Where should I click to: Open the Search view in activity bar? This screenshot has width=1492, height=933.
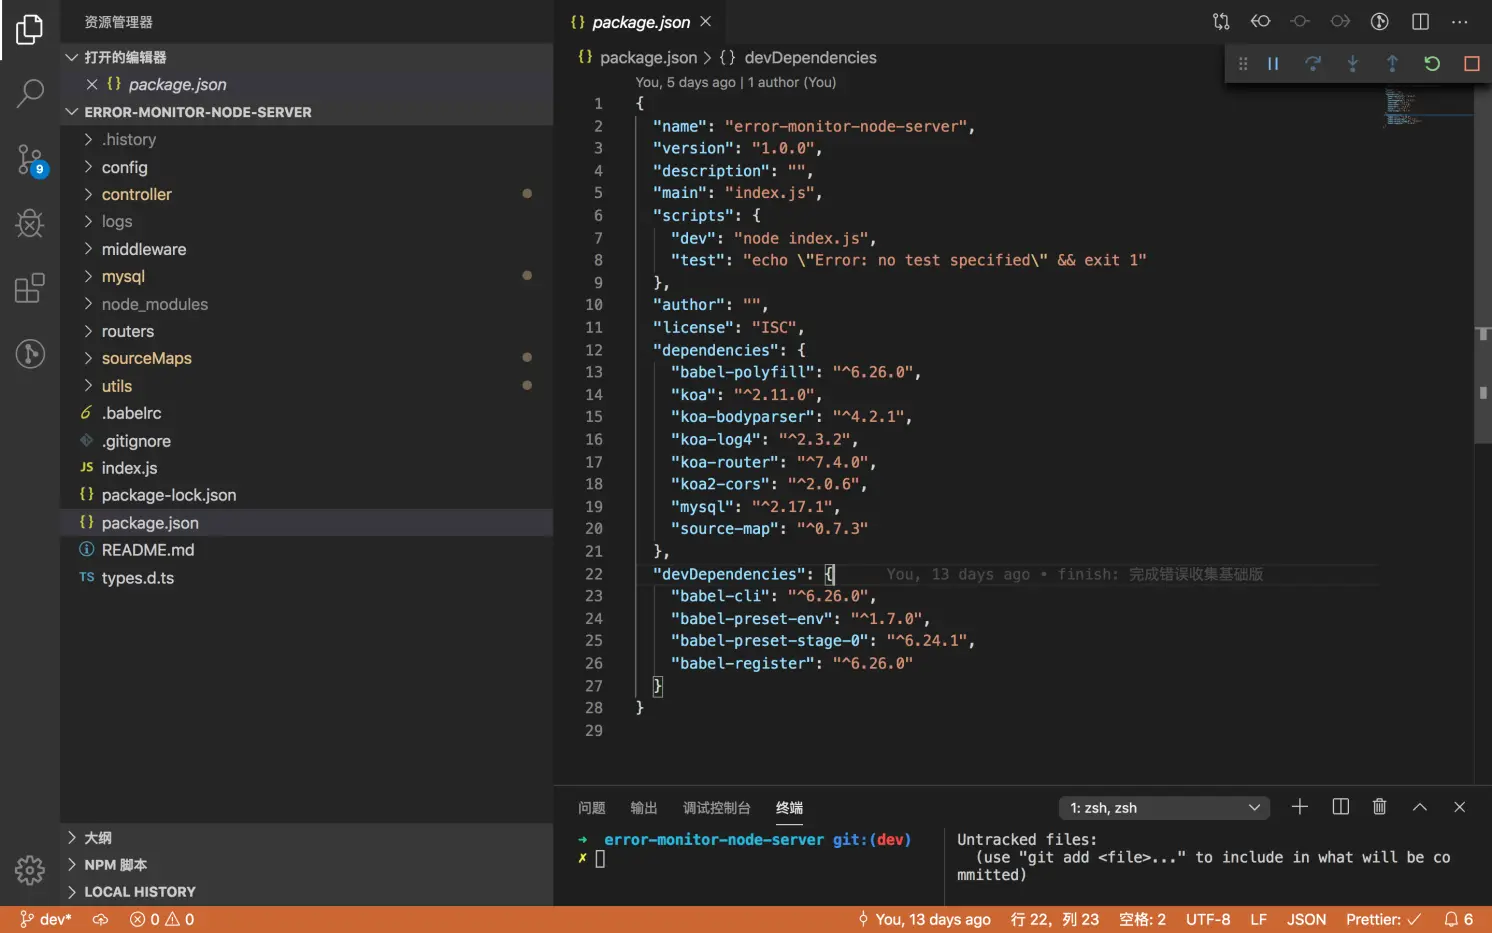click(x=30, y=93)
